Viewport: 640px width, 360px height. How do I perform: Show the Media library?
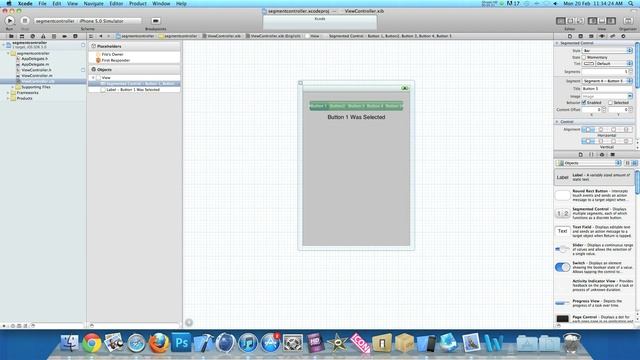[612, 155]
